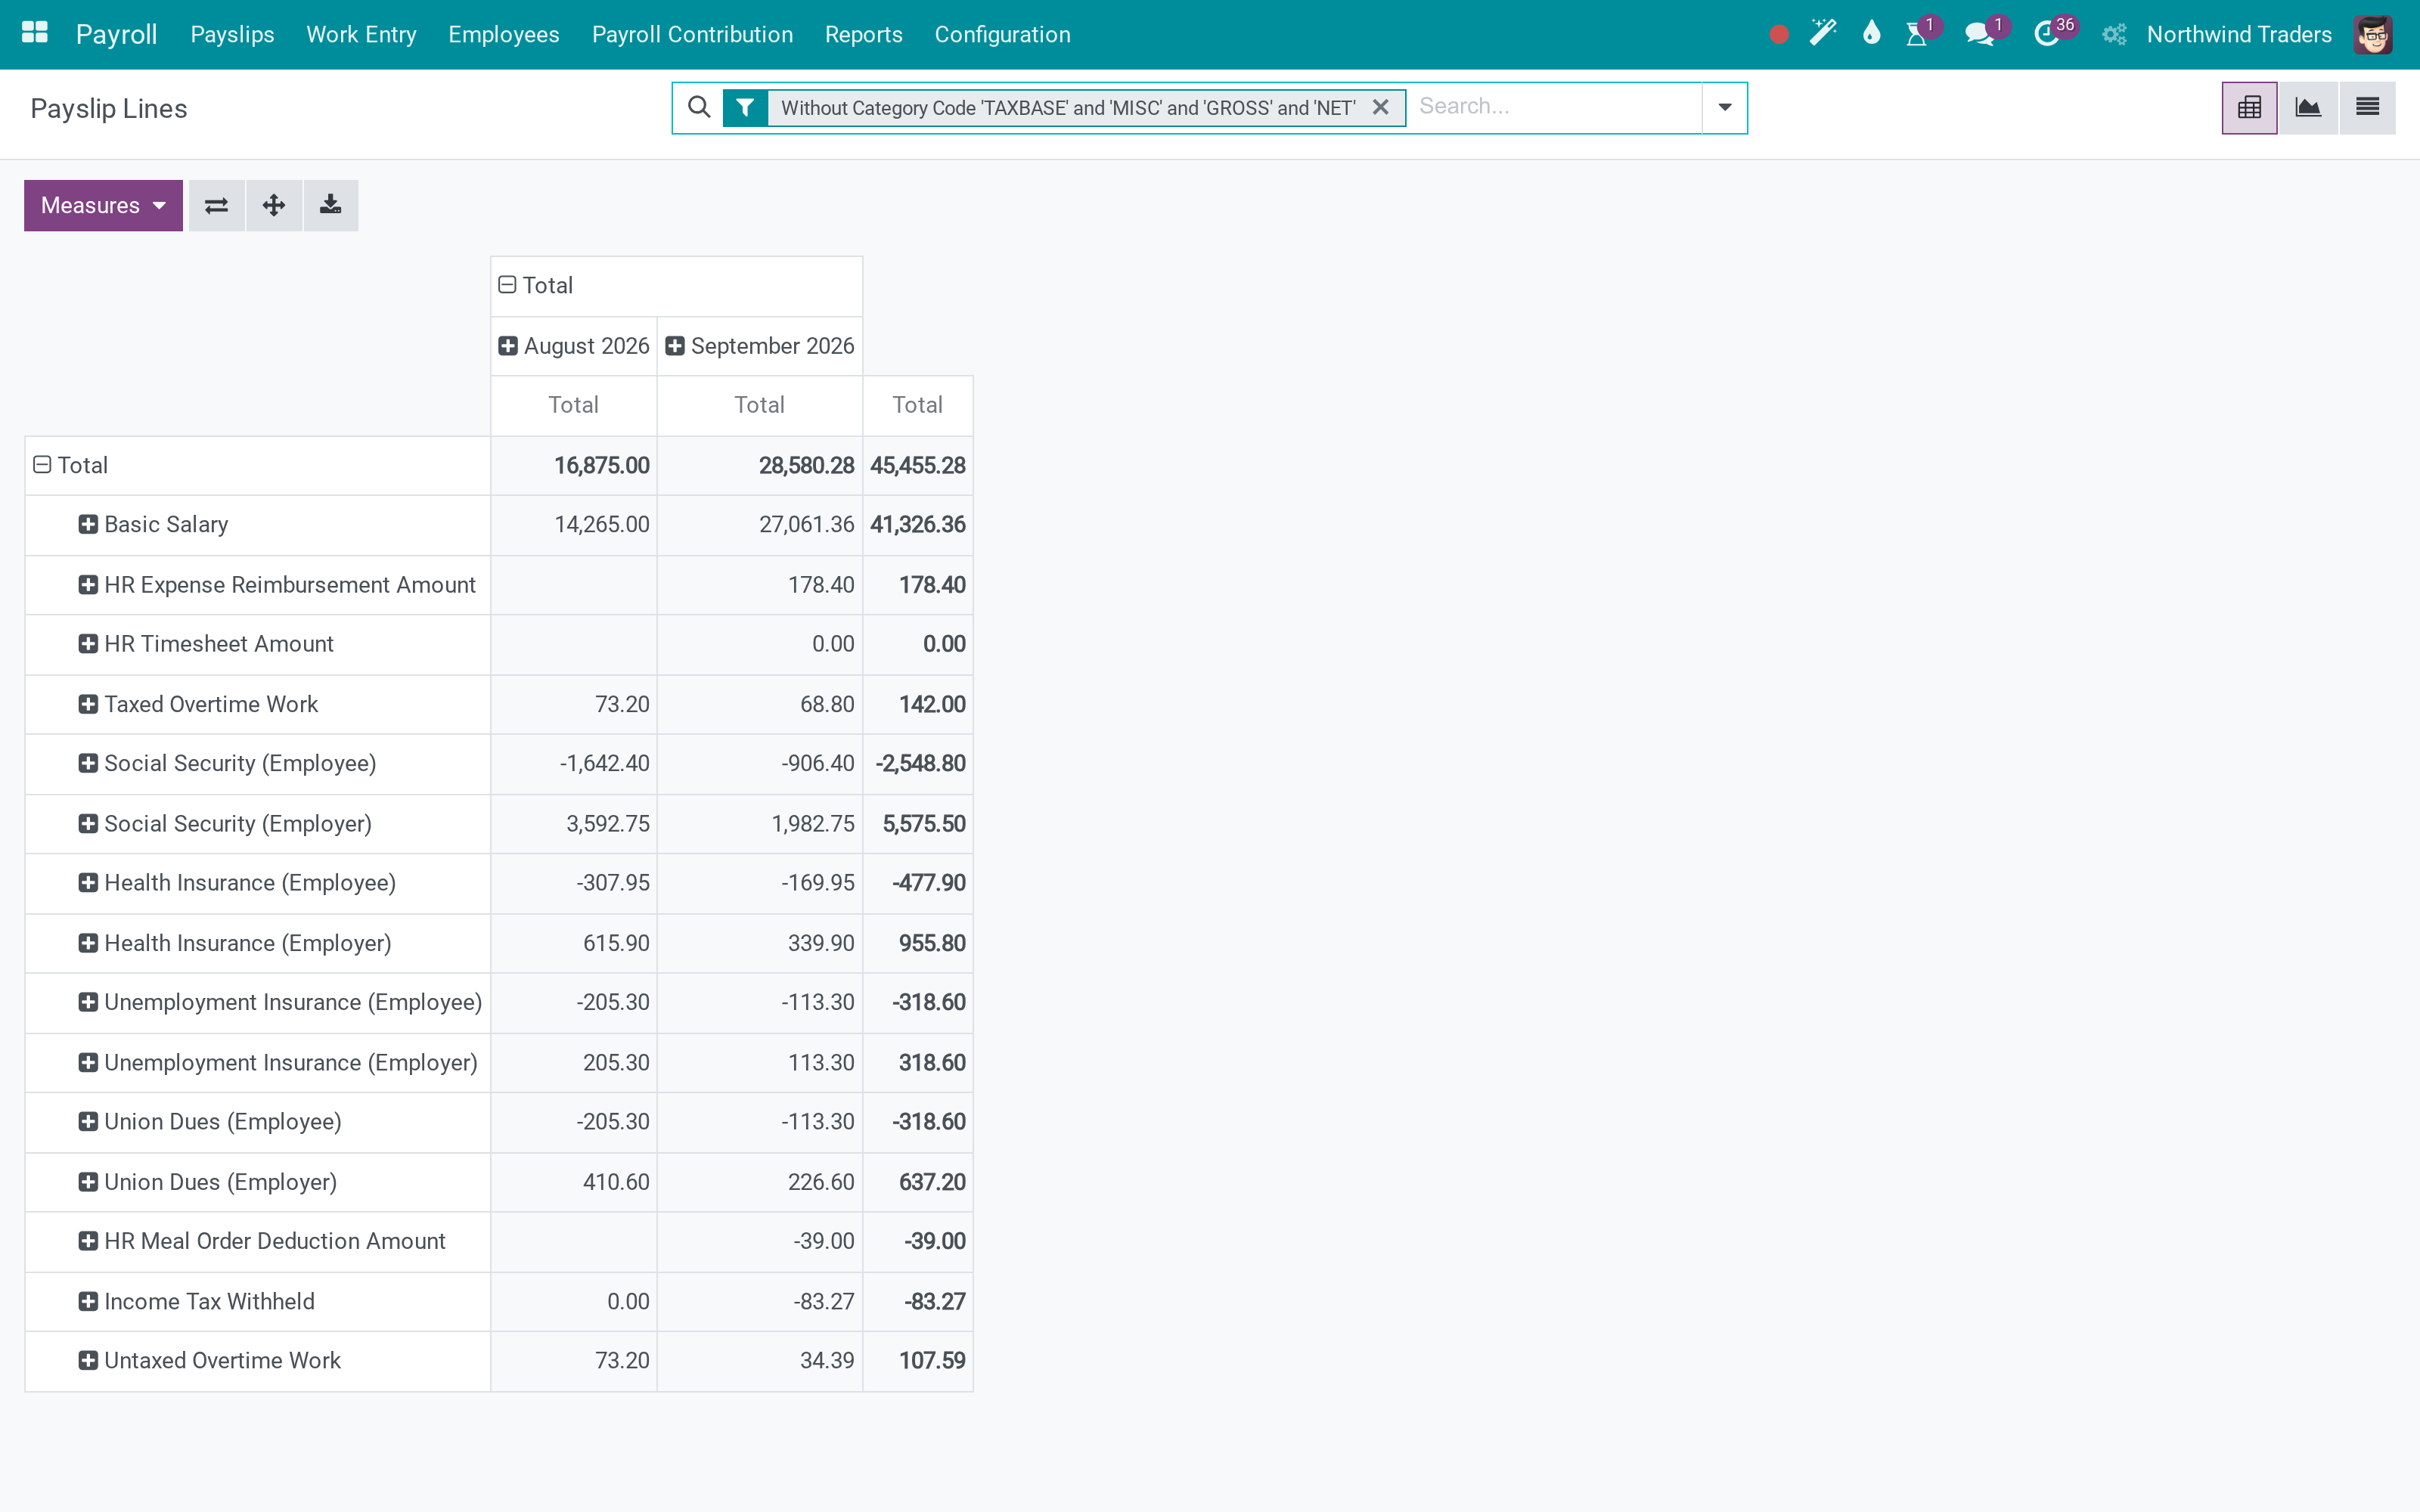Screen dimensions: 2420x1512
Task: Sort by the September 2026 Total column
Action: (x=759, y=405)
